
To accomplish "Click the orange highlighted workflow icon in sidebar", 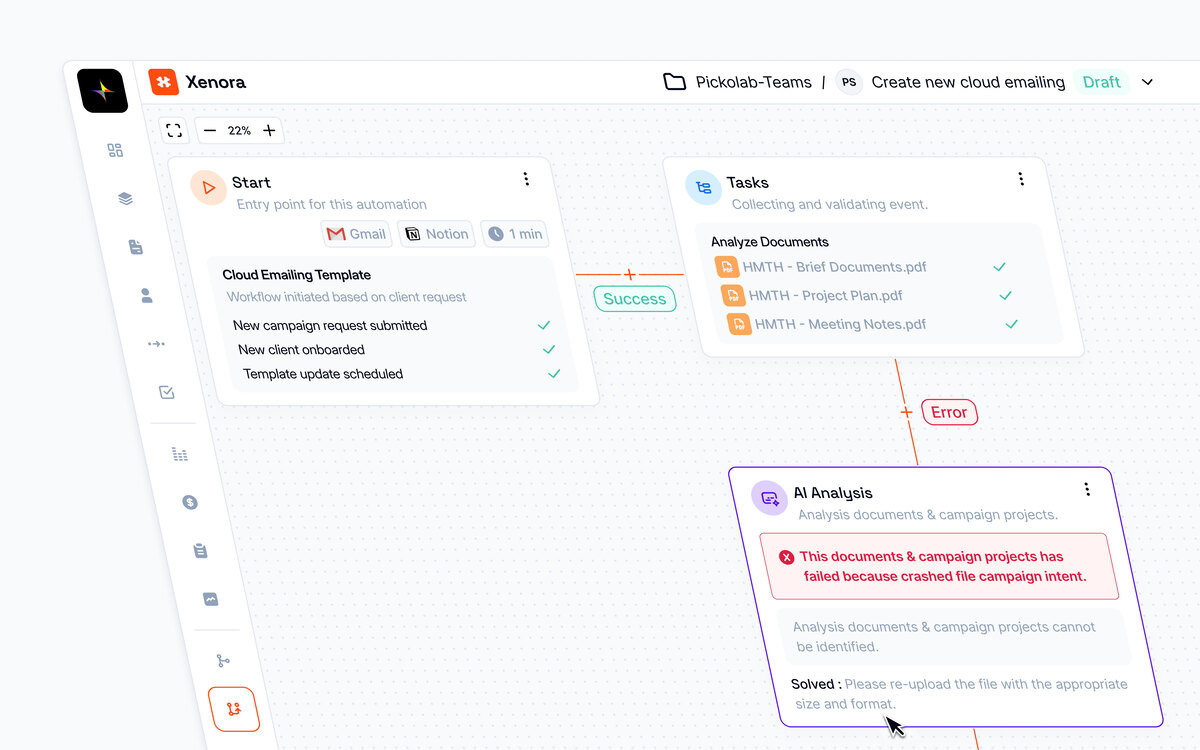I will pos(233,709).
